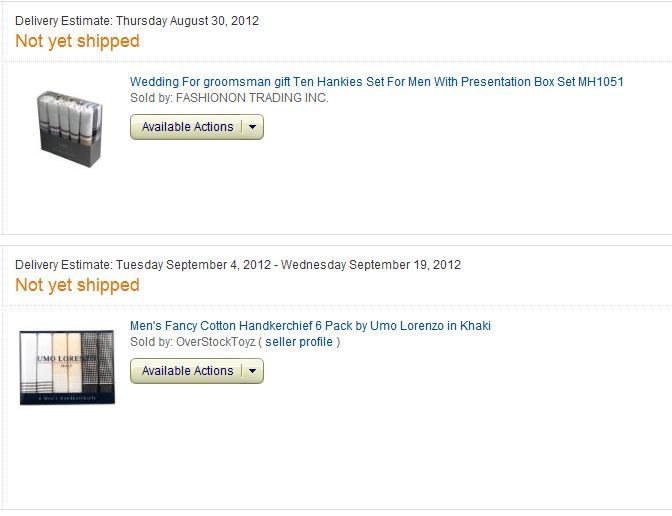Click the Delivery Estimate label for the August order

pos(63,21)
